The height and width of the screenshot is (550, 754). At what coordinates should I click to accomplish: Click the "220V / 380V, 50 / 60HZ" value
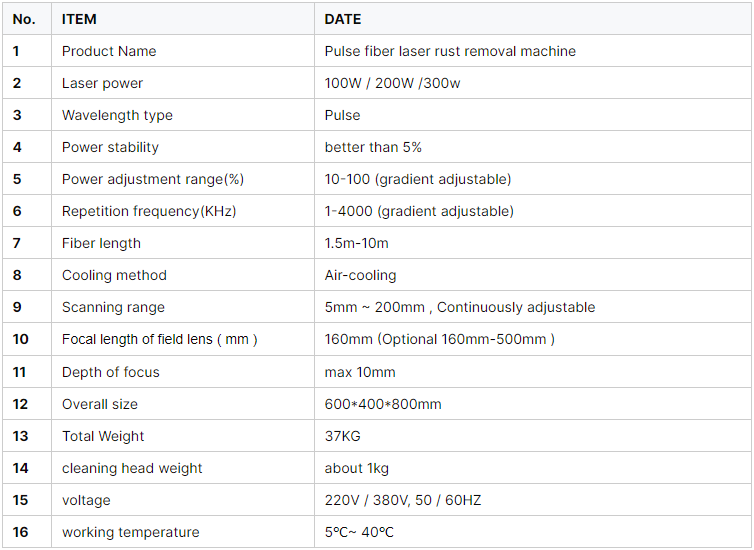point(403,500)
